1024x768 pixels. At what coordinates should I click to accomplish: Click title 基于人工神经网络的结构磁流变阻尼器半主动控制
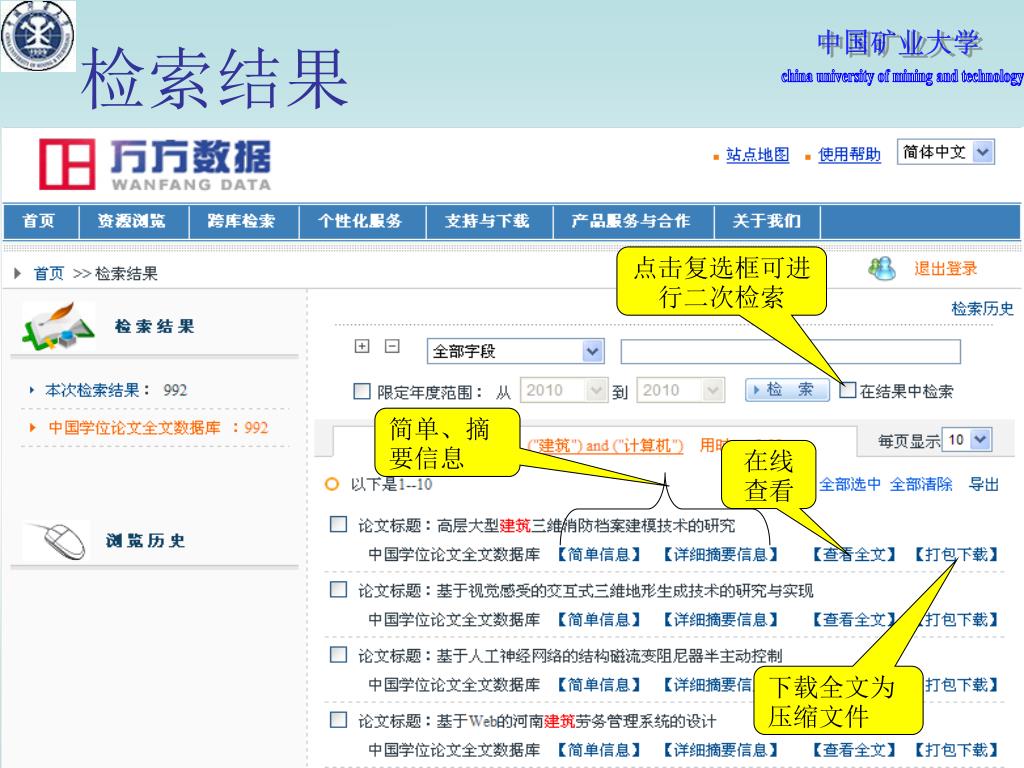pyautogui.click(x=609, y=656)
